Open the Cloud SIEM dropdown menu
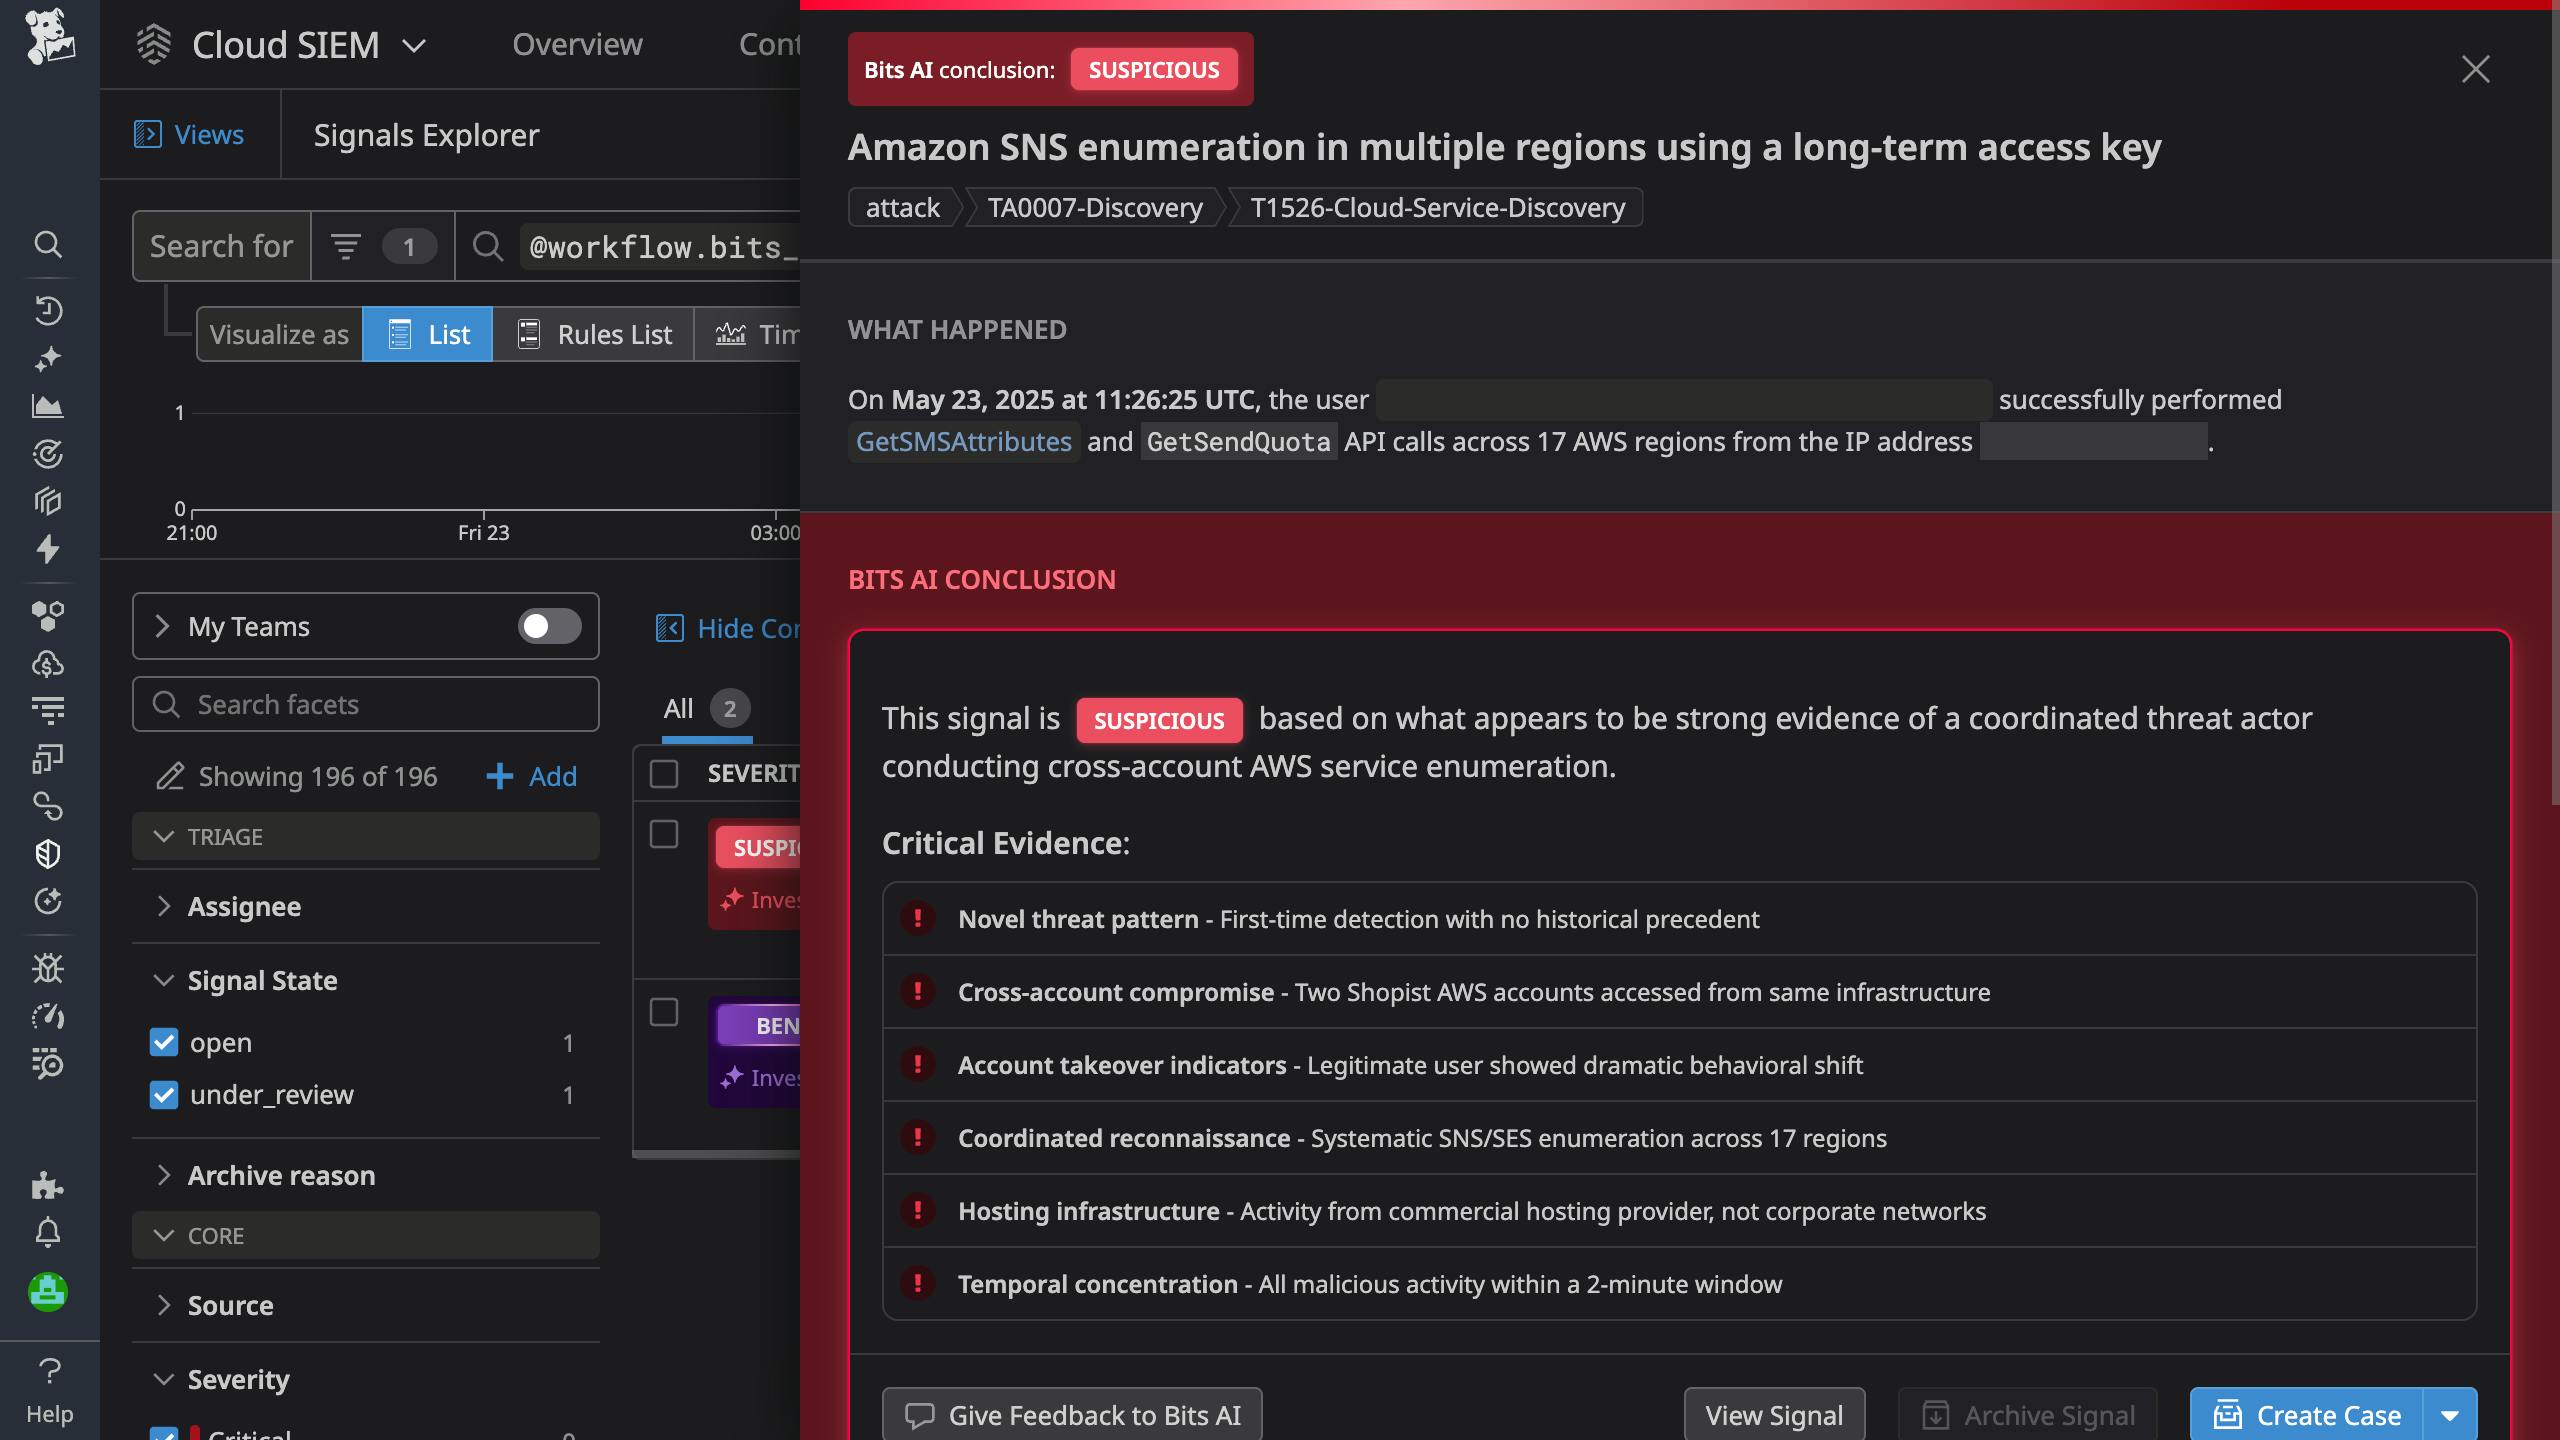 (x=417, y=44)
